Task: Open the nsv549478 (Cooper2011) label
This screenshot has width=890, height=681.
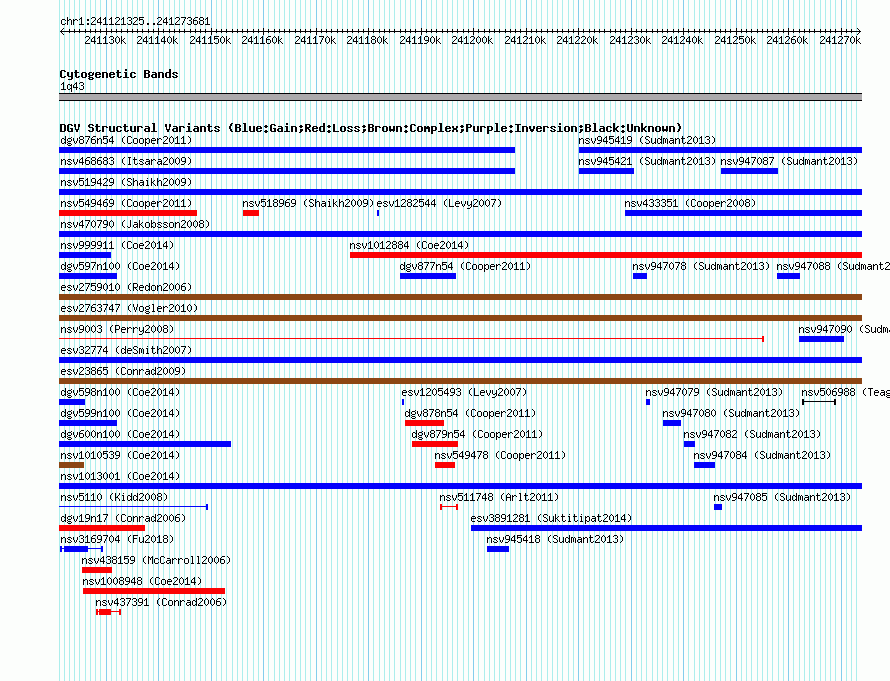Action: click(x=500, y=455)
